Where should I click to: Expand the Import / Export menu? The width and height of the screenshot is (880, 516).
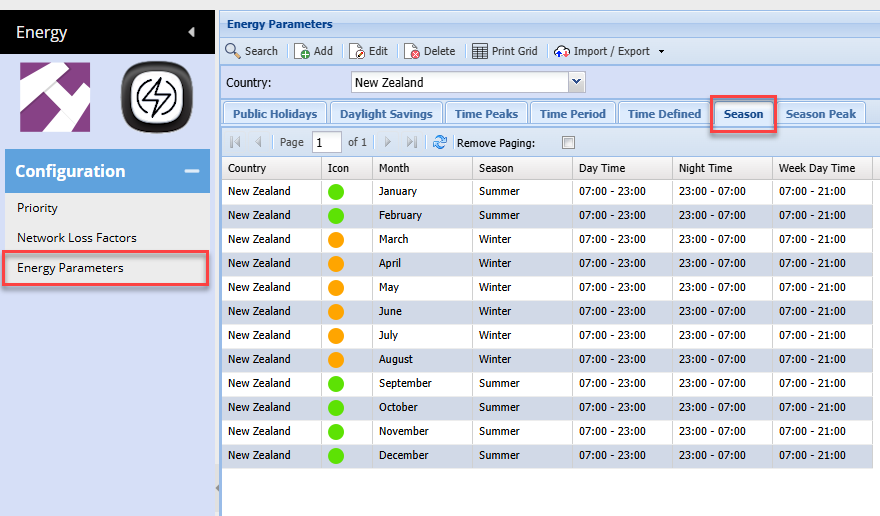[x=661, y=52]
